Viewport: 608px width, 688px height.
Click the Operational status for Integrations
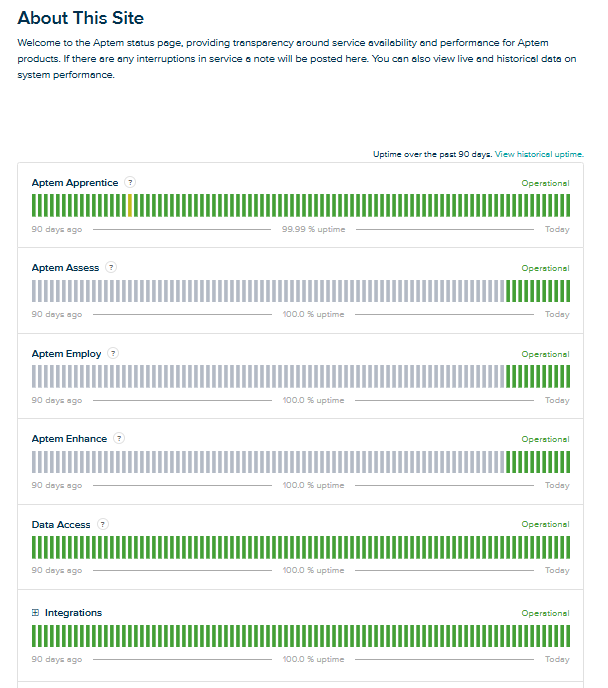point(545,613)
